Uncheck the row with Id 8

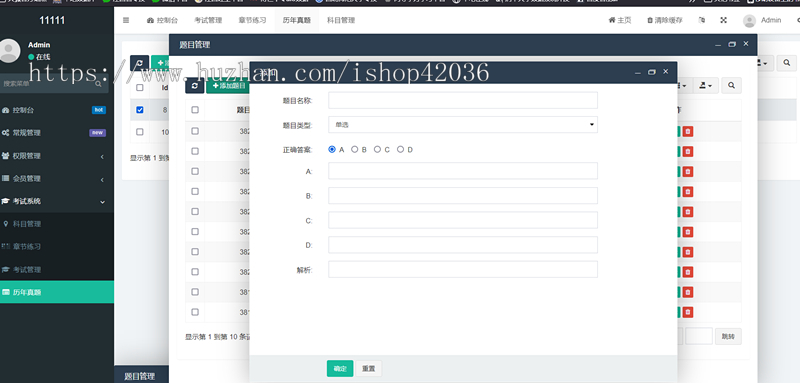click(140, 110)
